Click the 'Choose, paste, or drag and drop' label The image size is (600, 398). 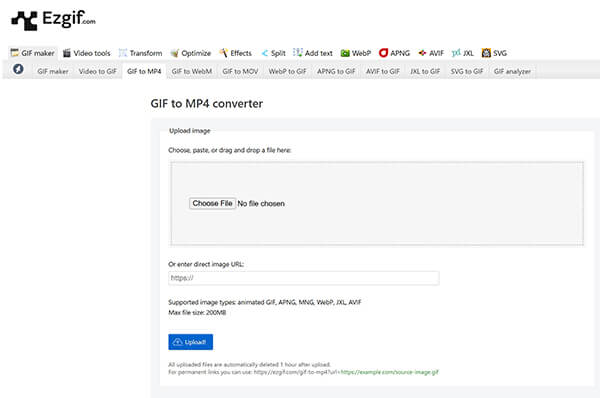click(x=230, y=150)
